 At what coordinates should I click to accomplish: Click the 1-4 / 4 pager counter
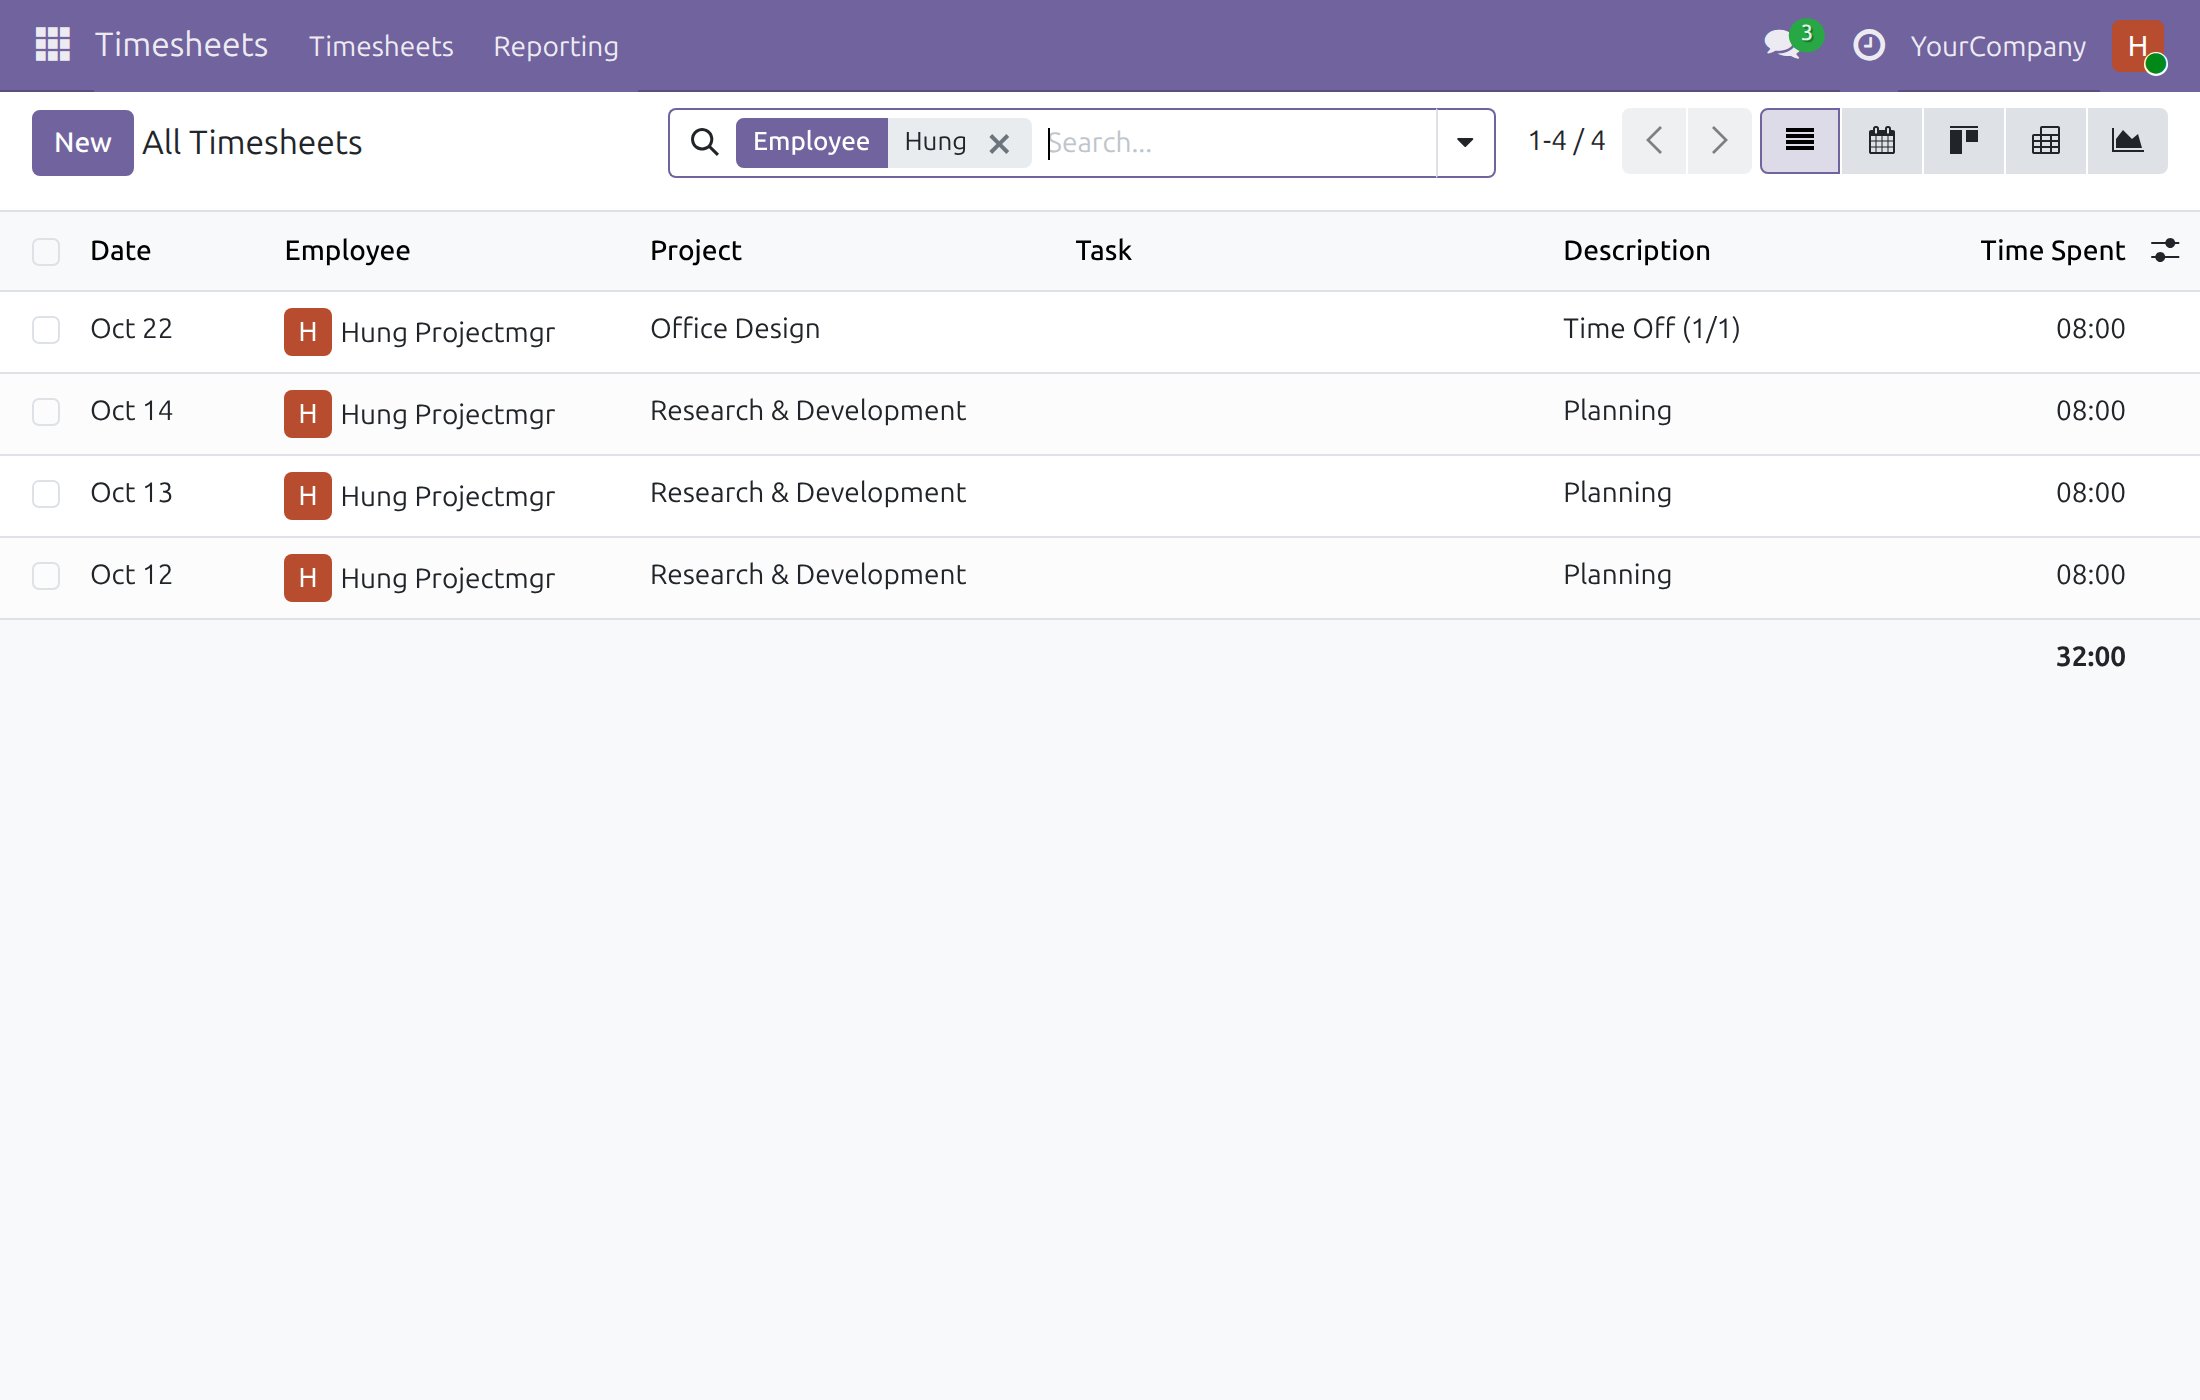(x=1566, y=141)
